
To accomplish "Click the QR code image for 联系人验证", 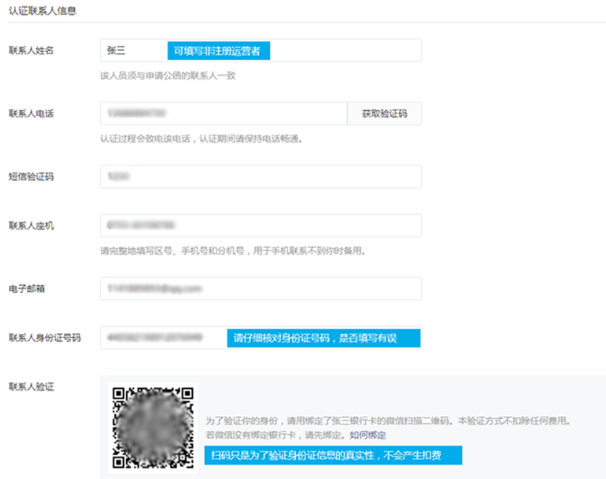I will point(153,428).
